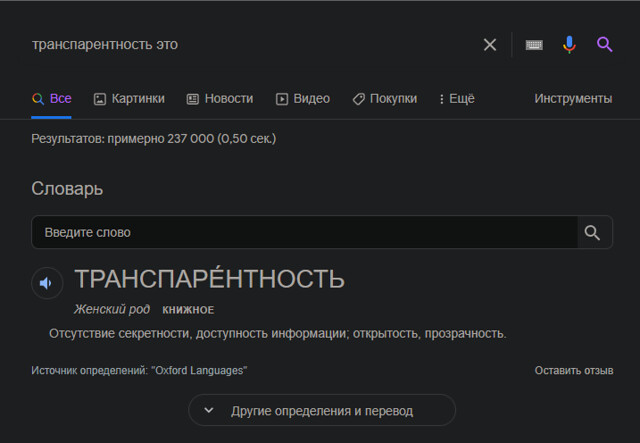
Task: Click the 'Женский род' grammar label
Action: pos(112,309)
